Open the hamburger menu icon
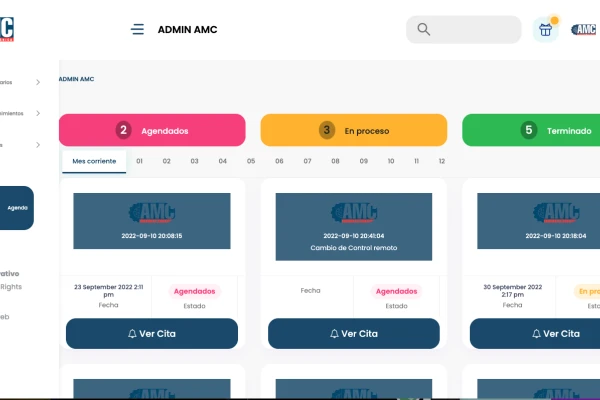 [x=137, y=29]
